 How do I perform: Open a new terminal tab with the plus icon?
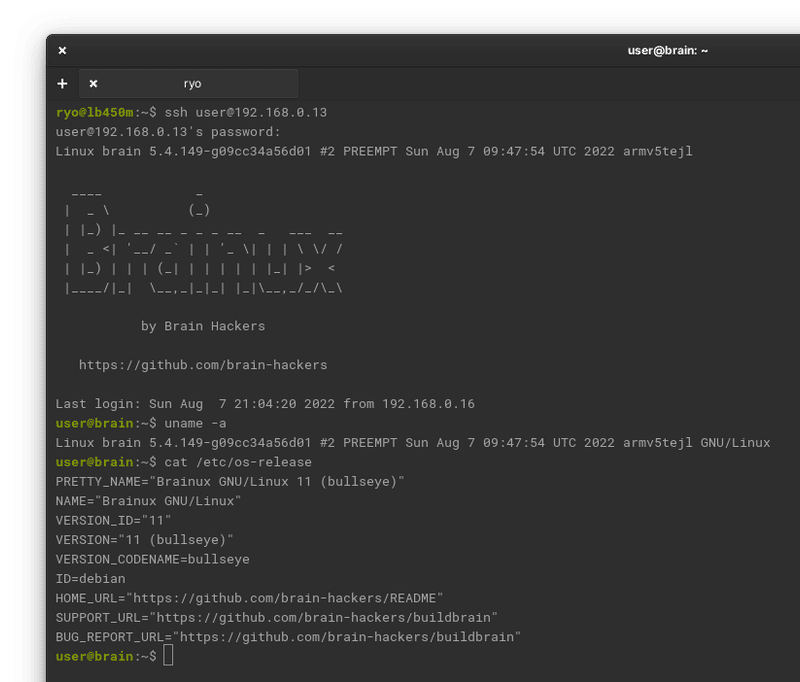point(63,84)
